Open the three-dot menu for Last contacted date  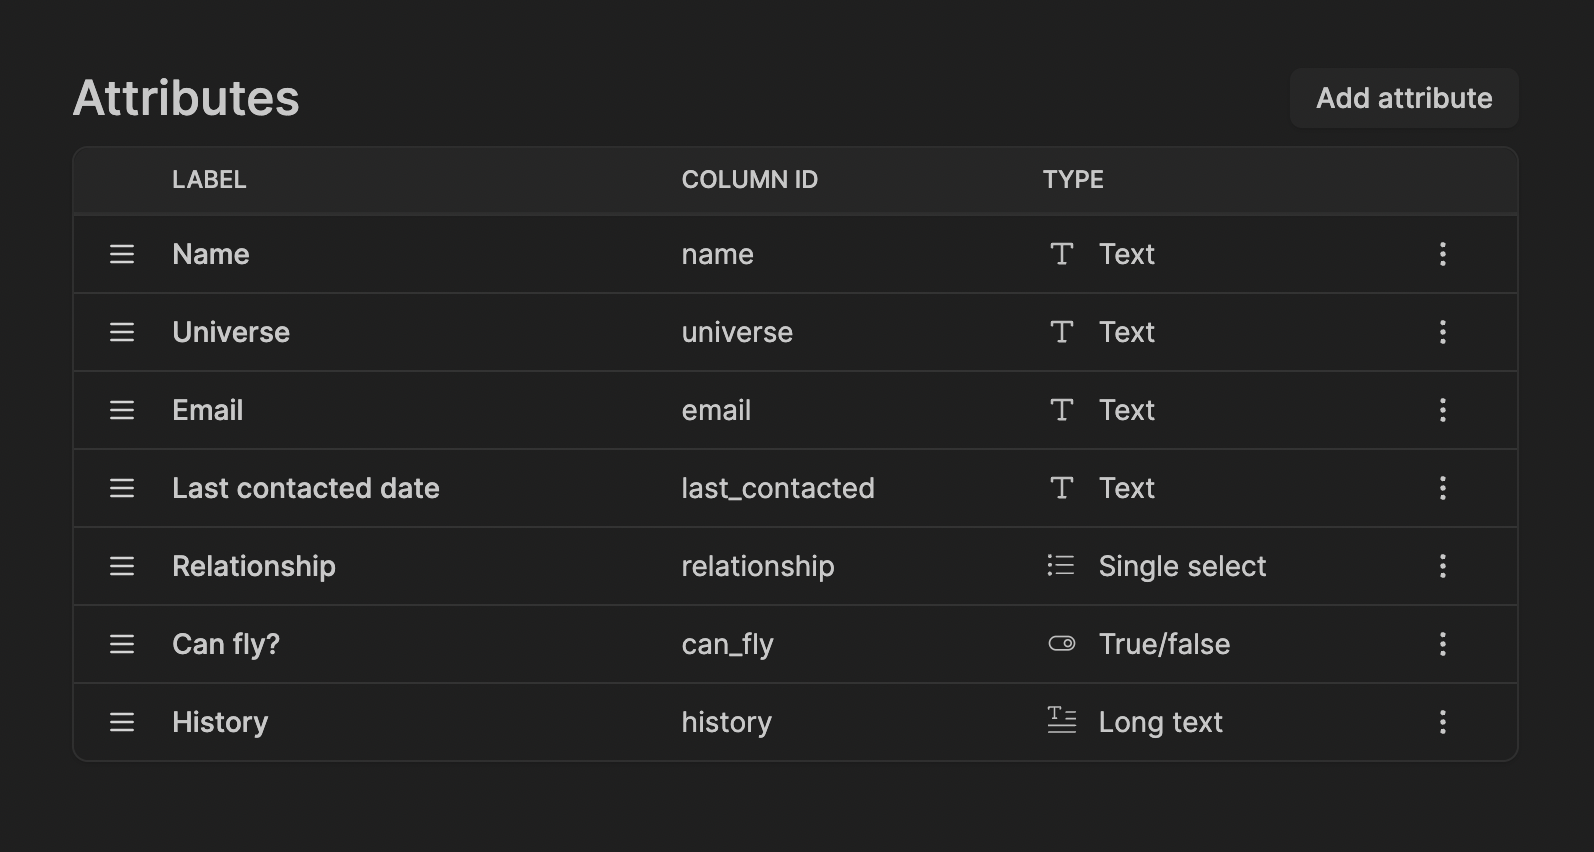(x=1443, y=488)
